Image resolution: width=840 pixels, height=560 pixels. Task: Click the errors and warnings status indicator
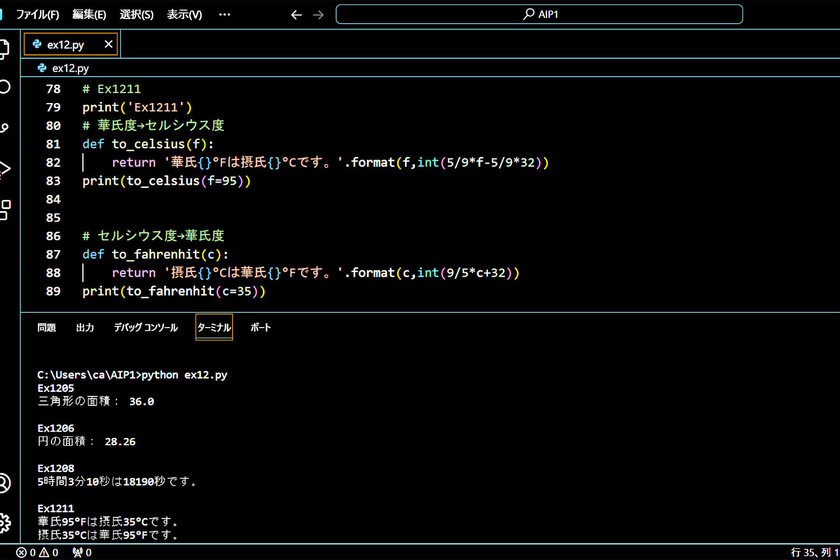tap(39, 552)
